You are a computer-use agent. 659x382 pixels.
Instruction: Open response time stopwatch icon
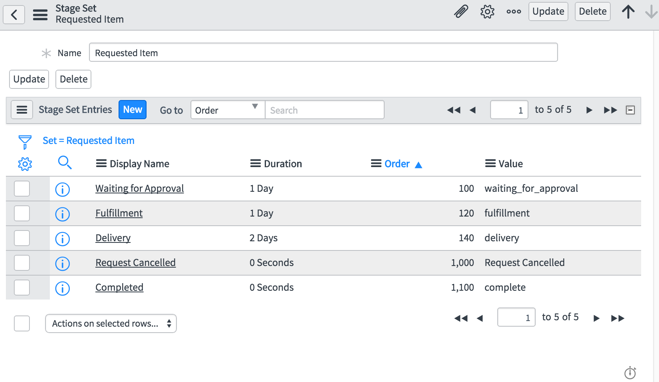tap(630, 372)
